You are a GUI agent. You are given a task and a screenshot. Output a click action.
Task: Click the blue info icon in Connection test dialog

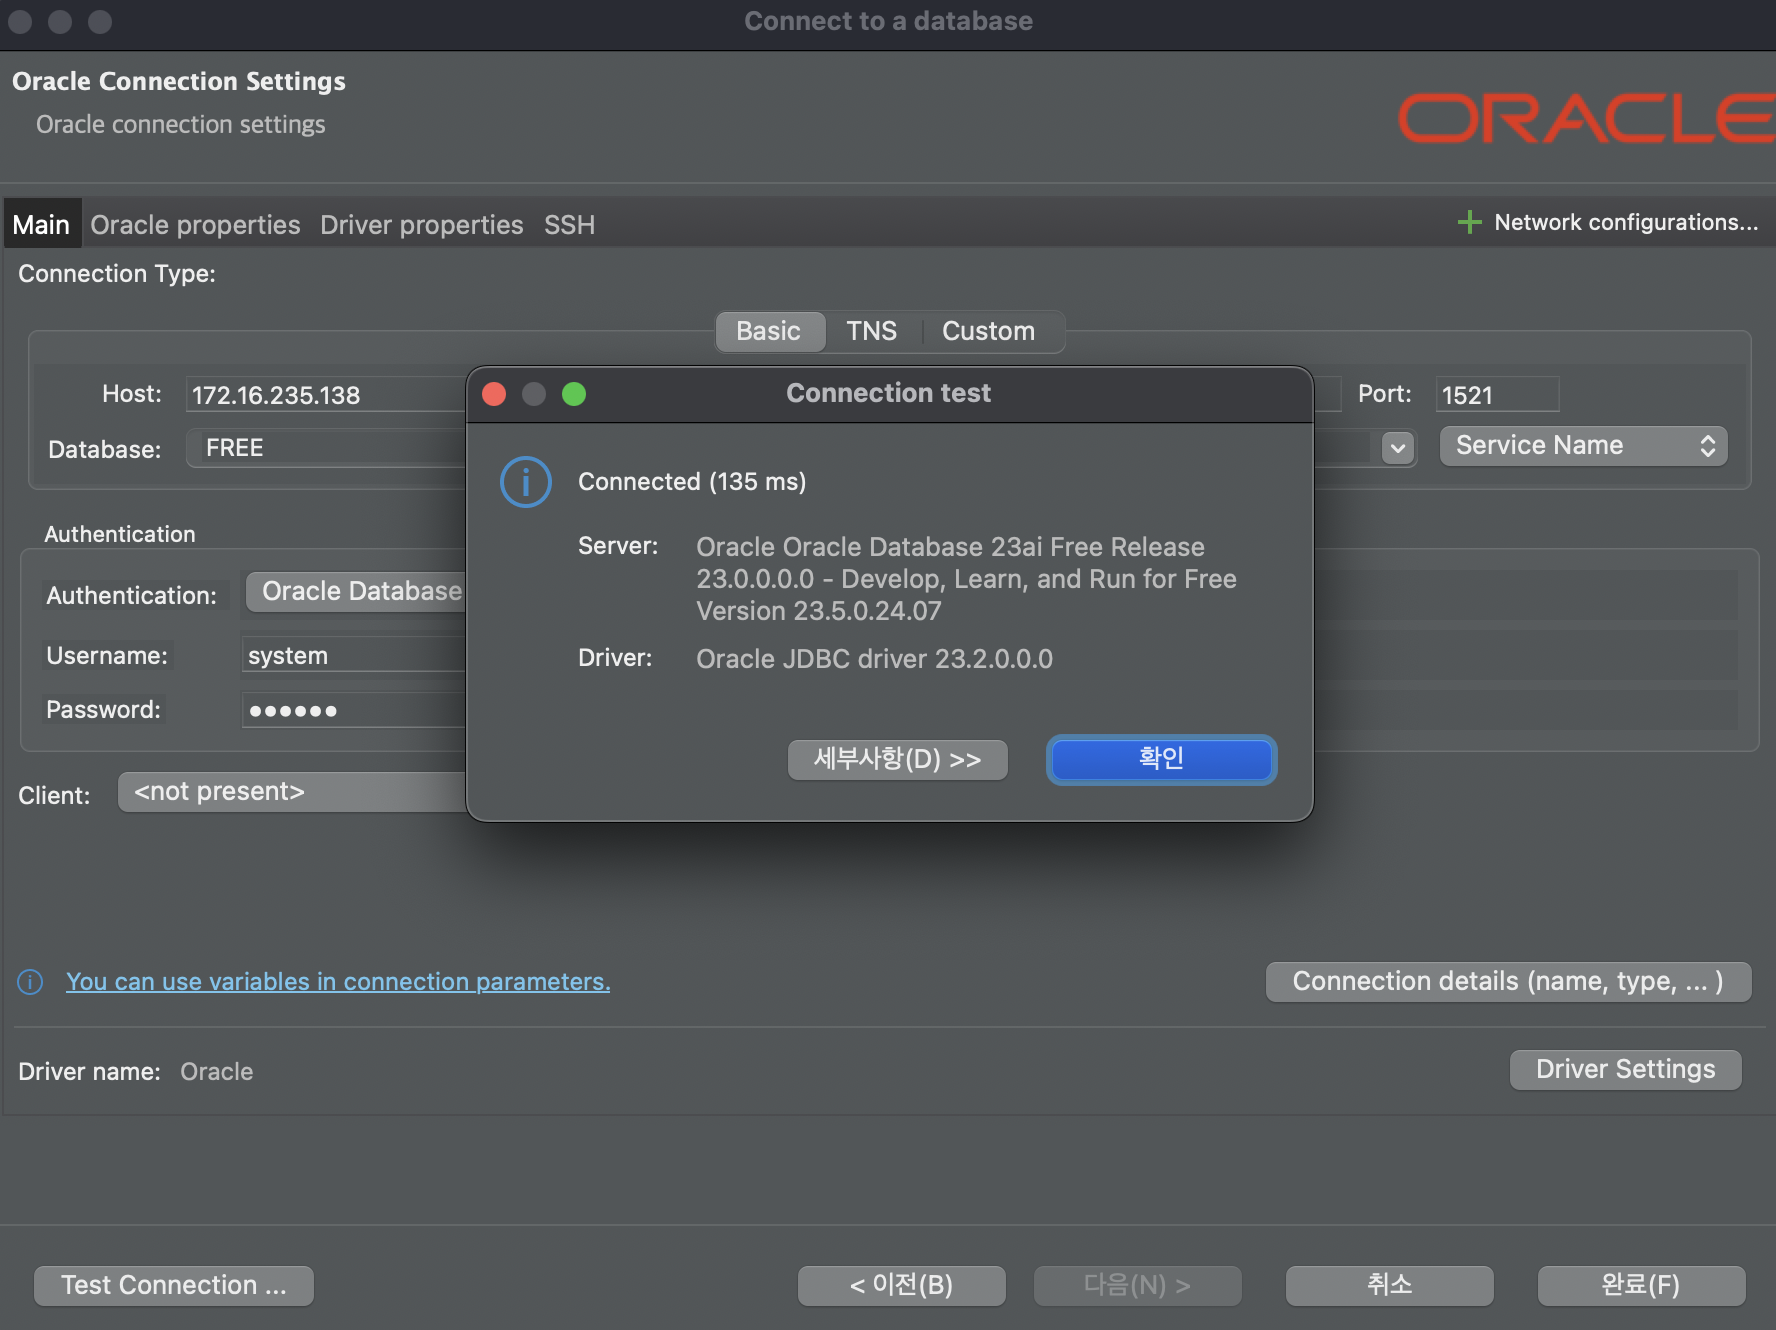(526, 482)
